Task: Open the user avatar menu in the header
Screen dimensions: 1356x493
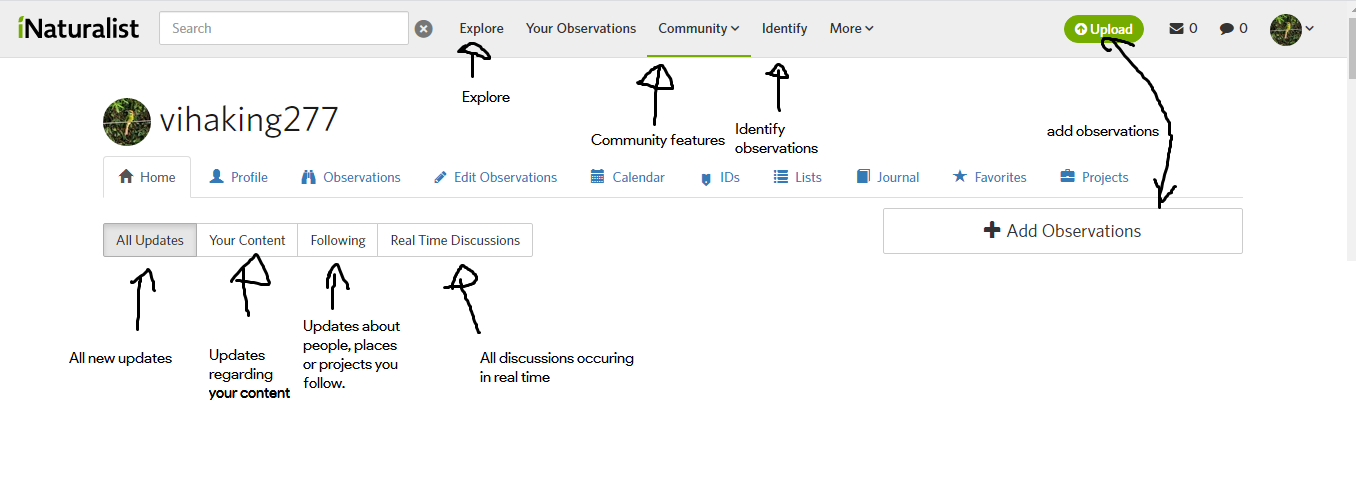Action: tap(1291, 29)
